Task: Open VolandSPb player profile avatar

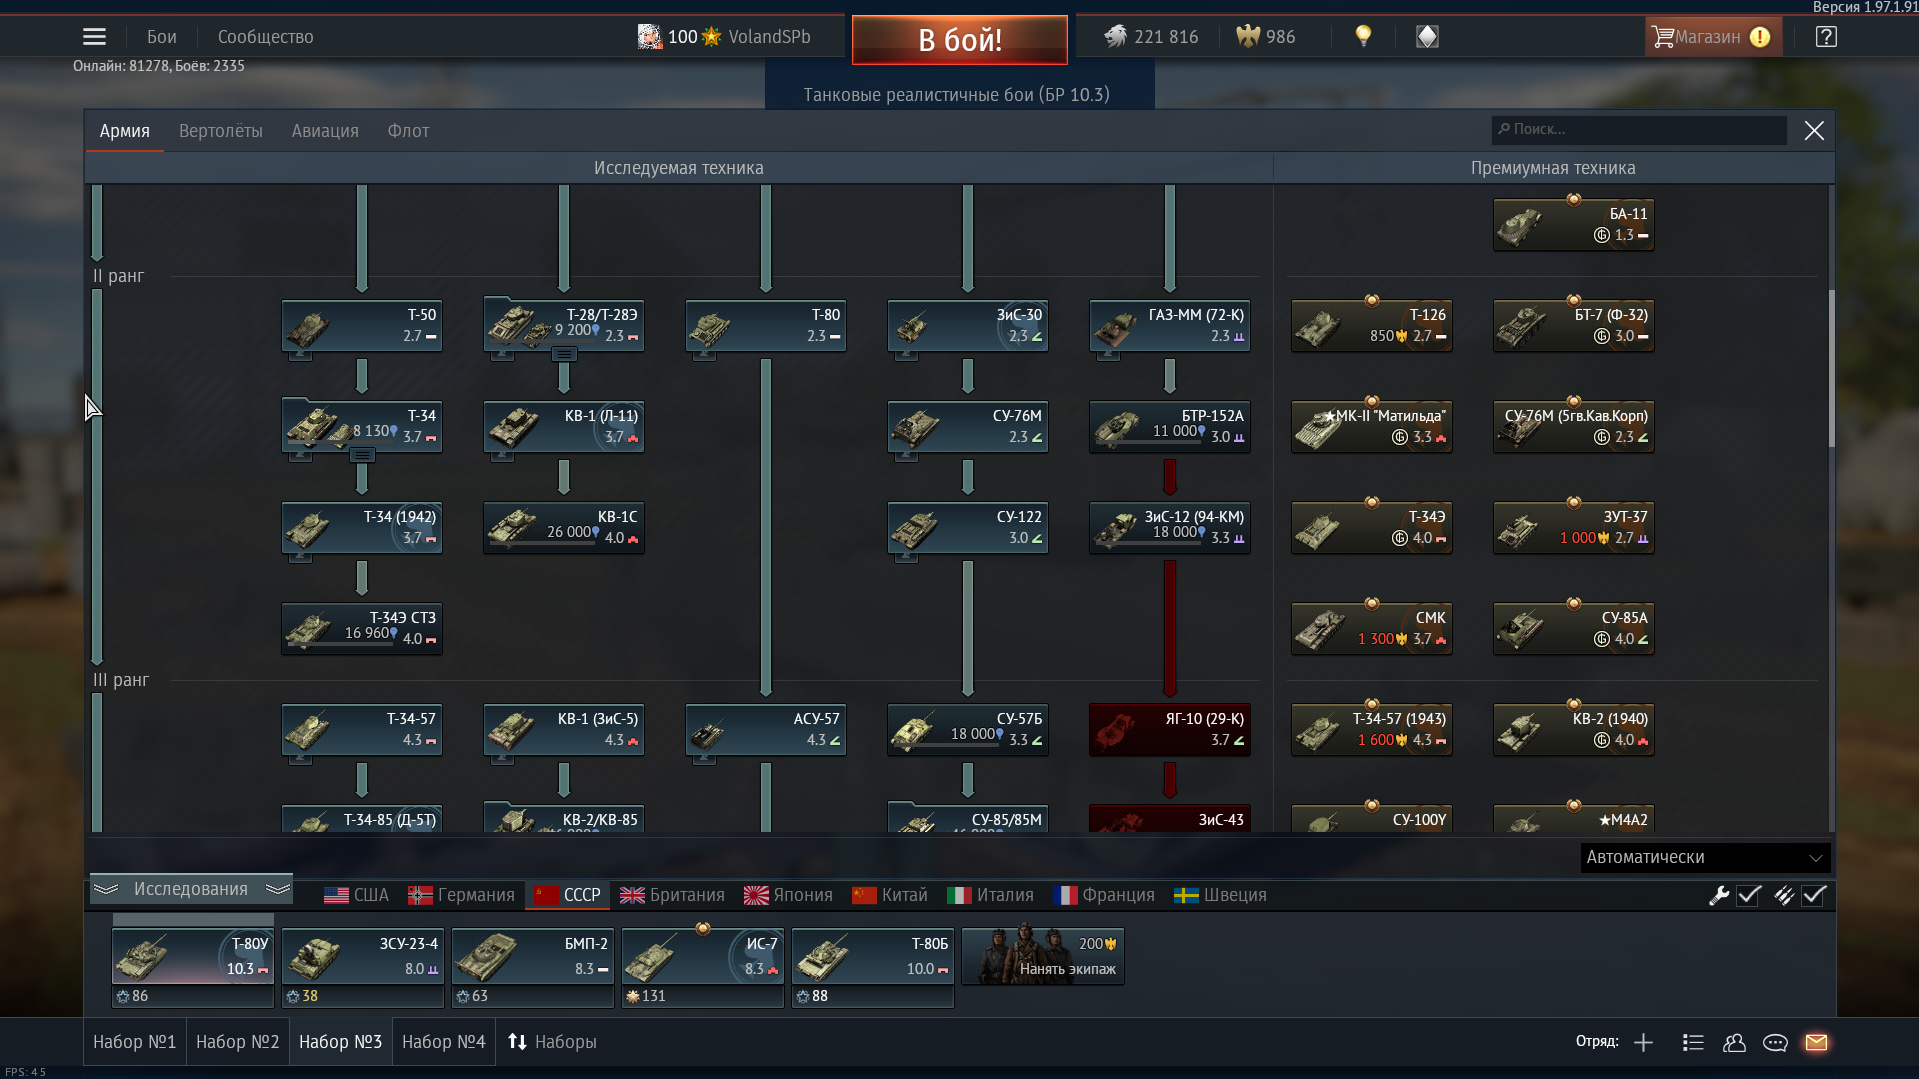Action: point(649,37)
